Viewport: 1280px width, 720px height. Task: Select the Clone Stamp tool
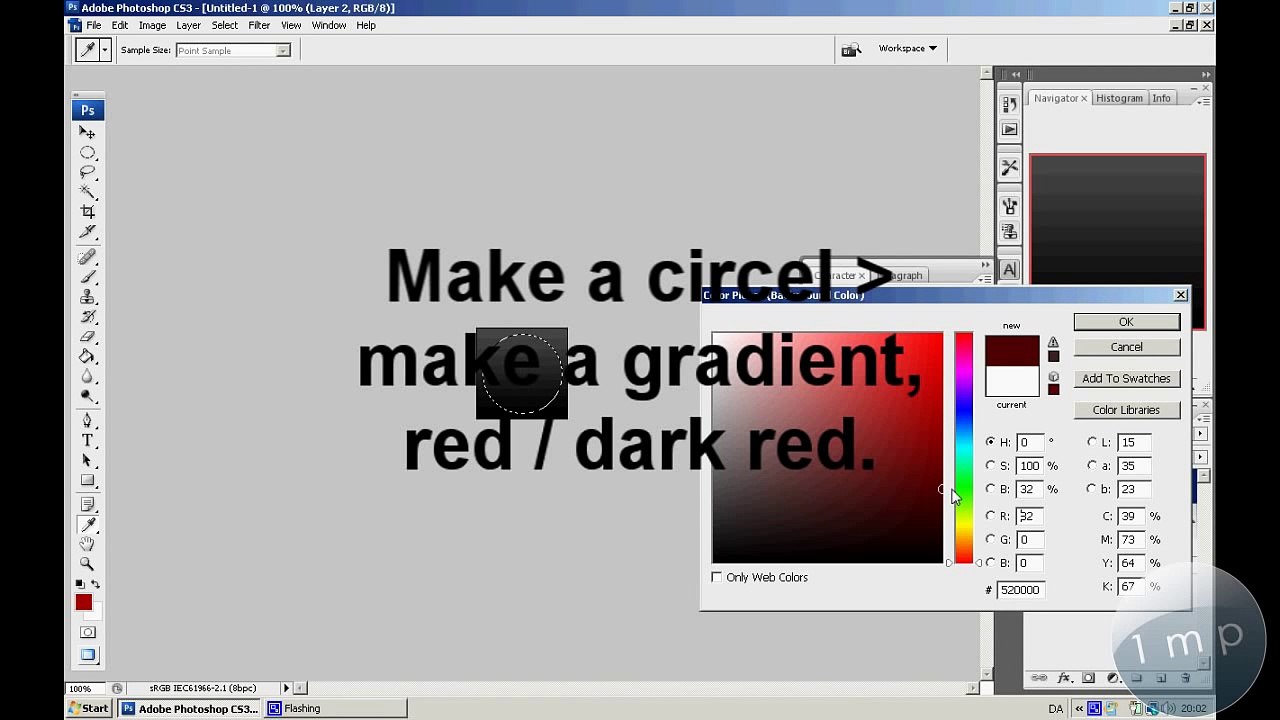pos(88,297)
